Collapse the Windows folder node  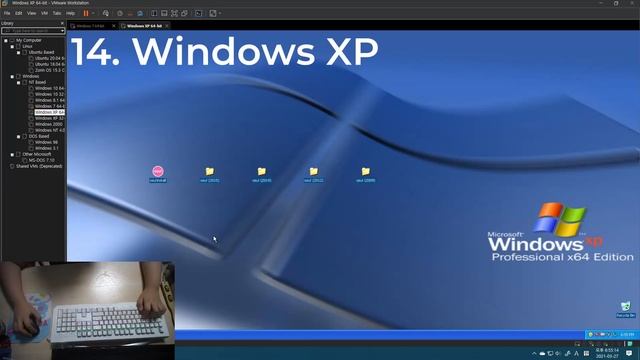click(x=12, y=76)
